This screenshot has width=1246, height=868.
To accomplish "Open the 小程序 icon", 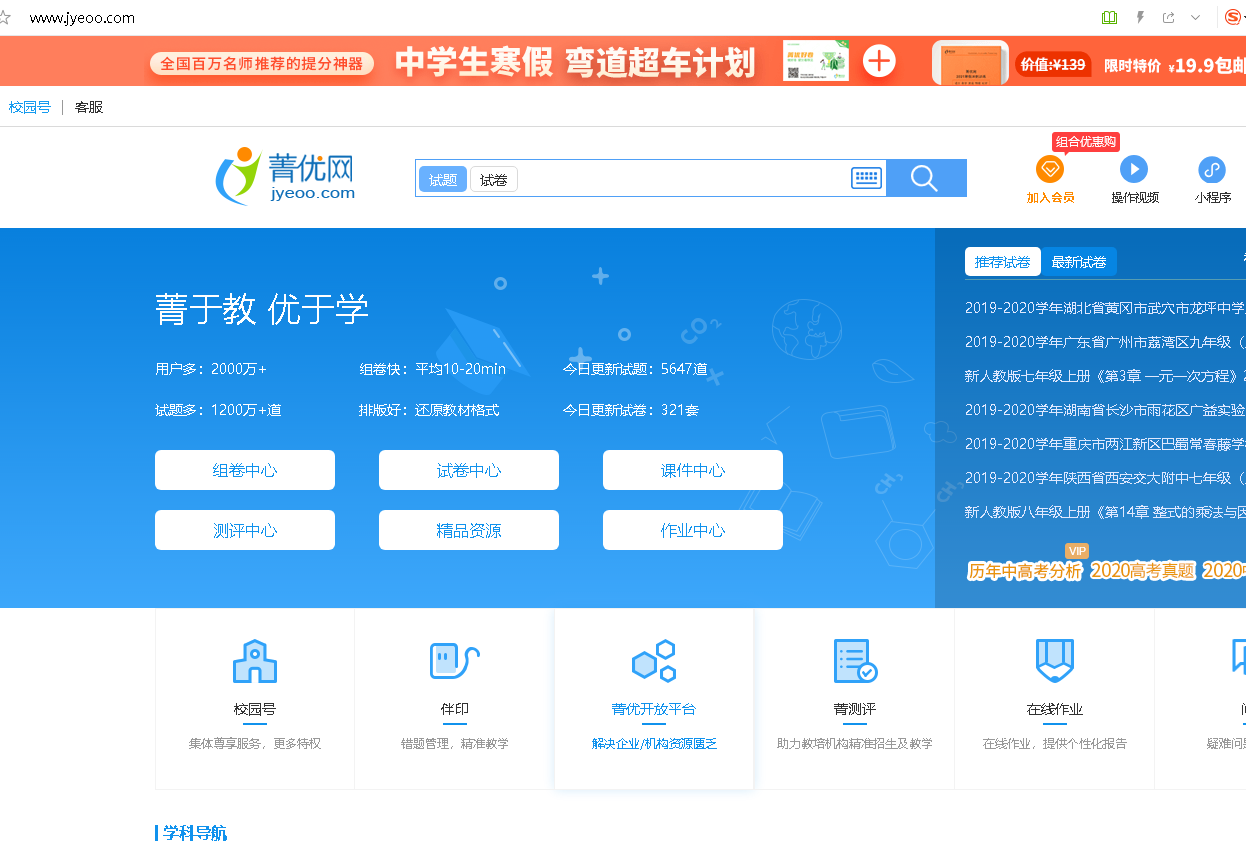I will 1212,168.
